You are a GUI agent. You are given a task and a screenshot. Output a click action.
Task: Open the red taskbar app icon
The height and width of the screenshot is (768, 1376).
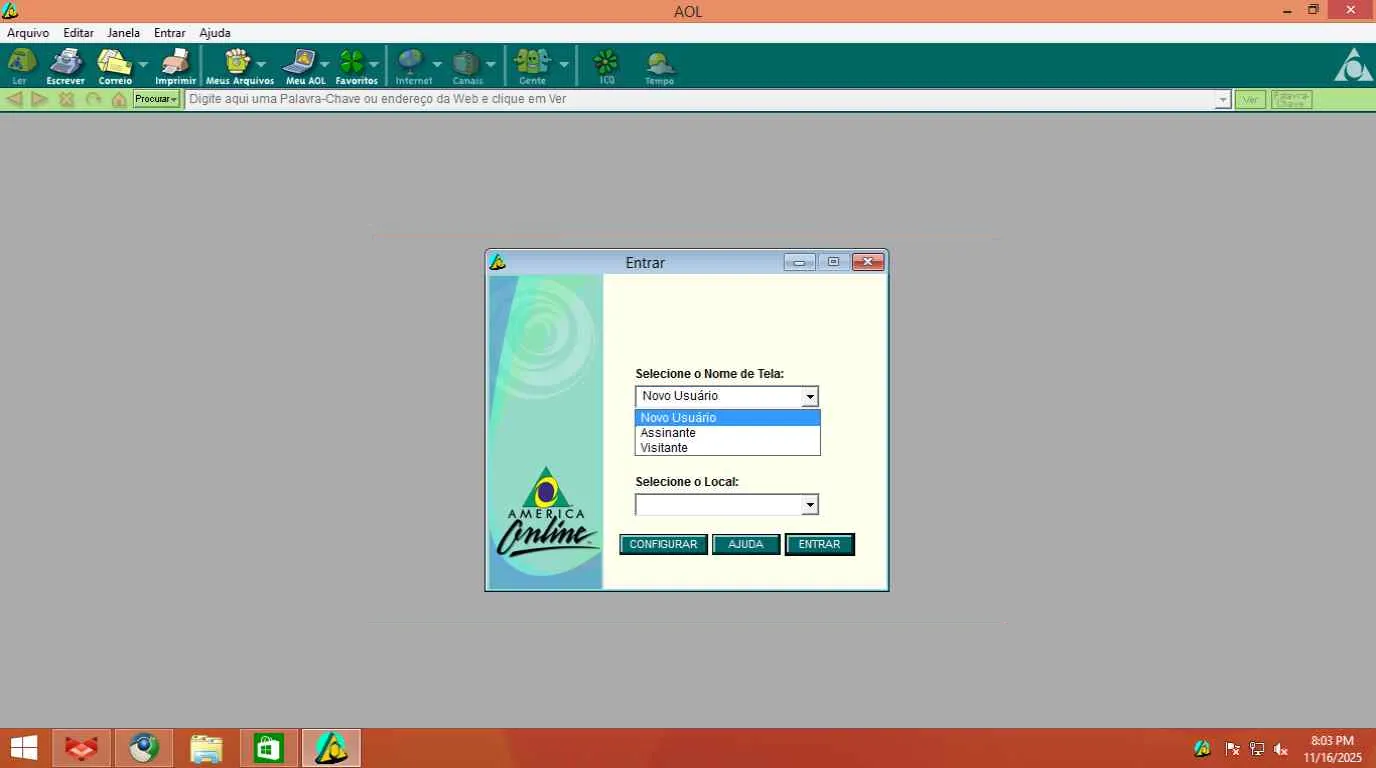pos(81,747)
